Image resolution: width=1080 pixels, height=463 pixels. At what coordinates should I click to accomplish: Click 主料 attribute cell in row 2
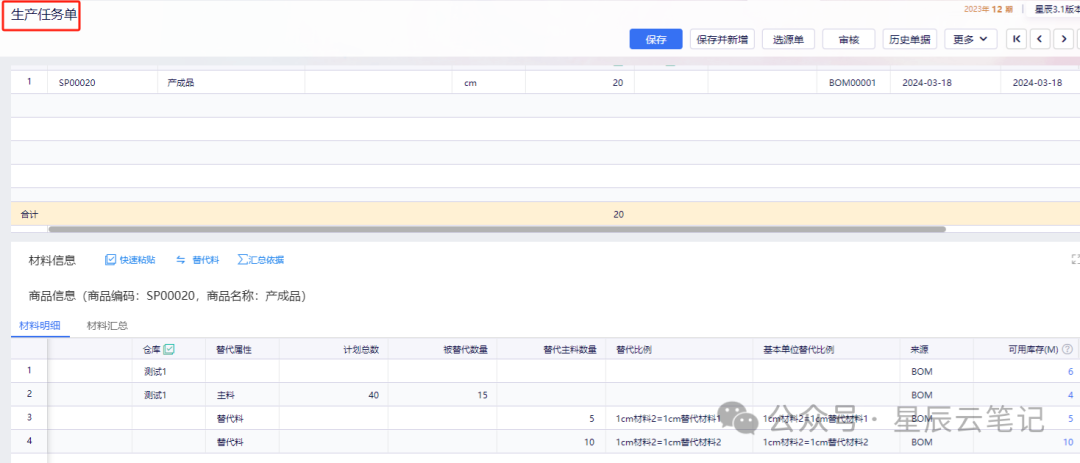(x=242, y=395)
